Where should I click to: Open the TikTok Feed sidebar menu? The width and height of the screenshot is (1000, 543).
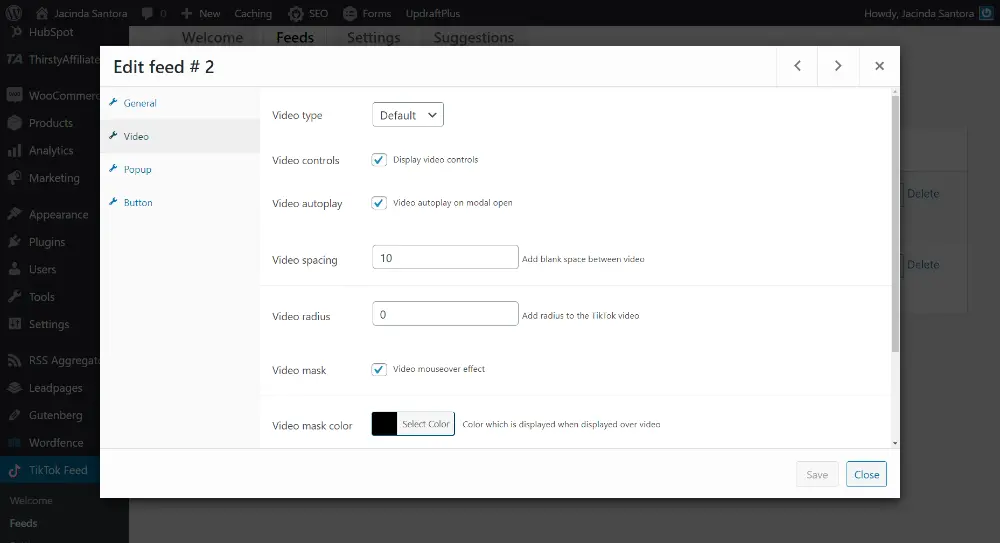pyautogui.click(x=58, y=470)
